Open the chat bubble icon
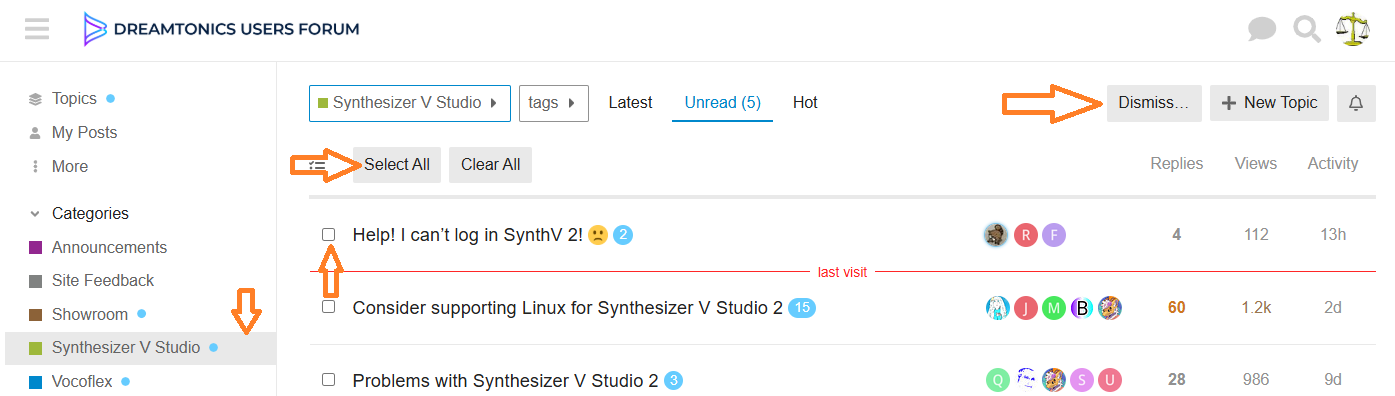Image resolution: width=1395 pixels, height=396 pixels. pos(1262,29)
